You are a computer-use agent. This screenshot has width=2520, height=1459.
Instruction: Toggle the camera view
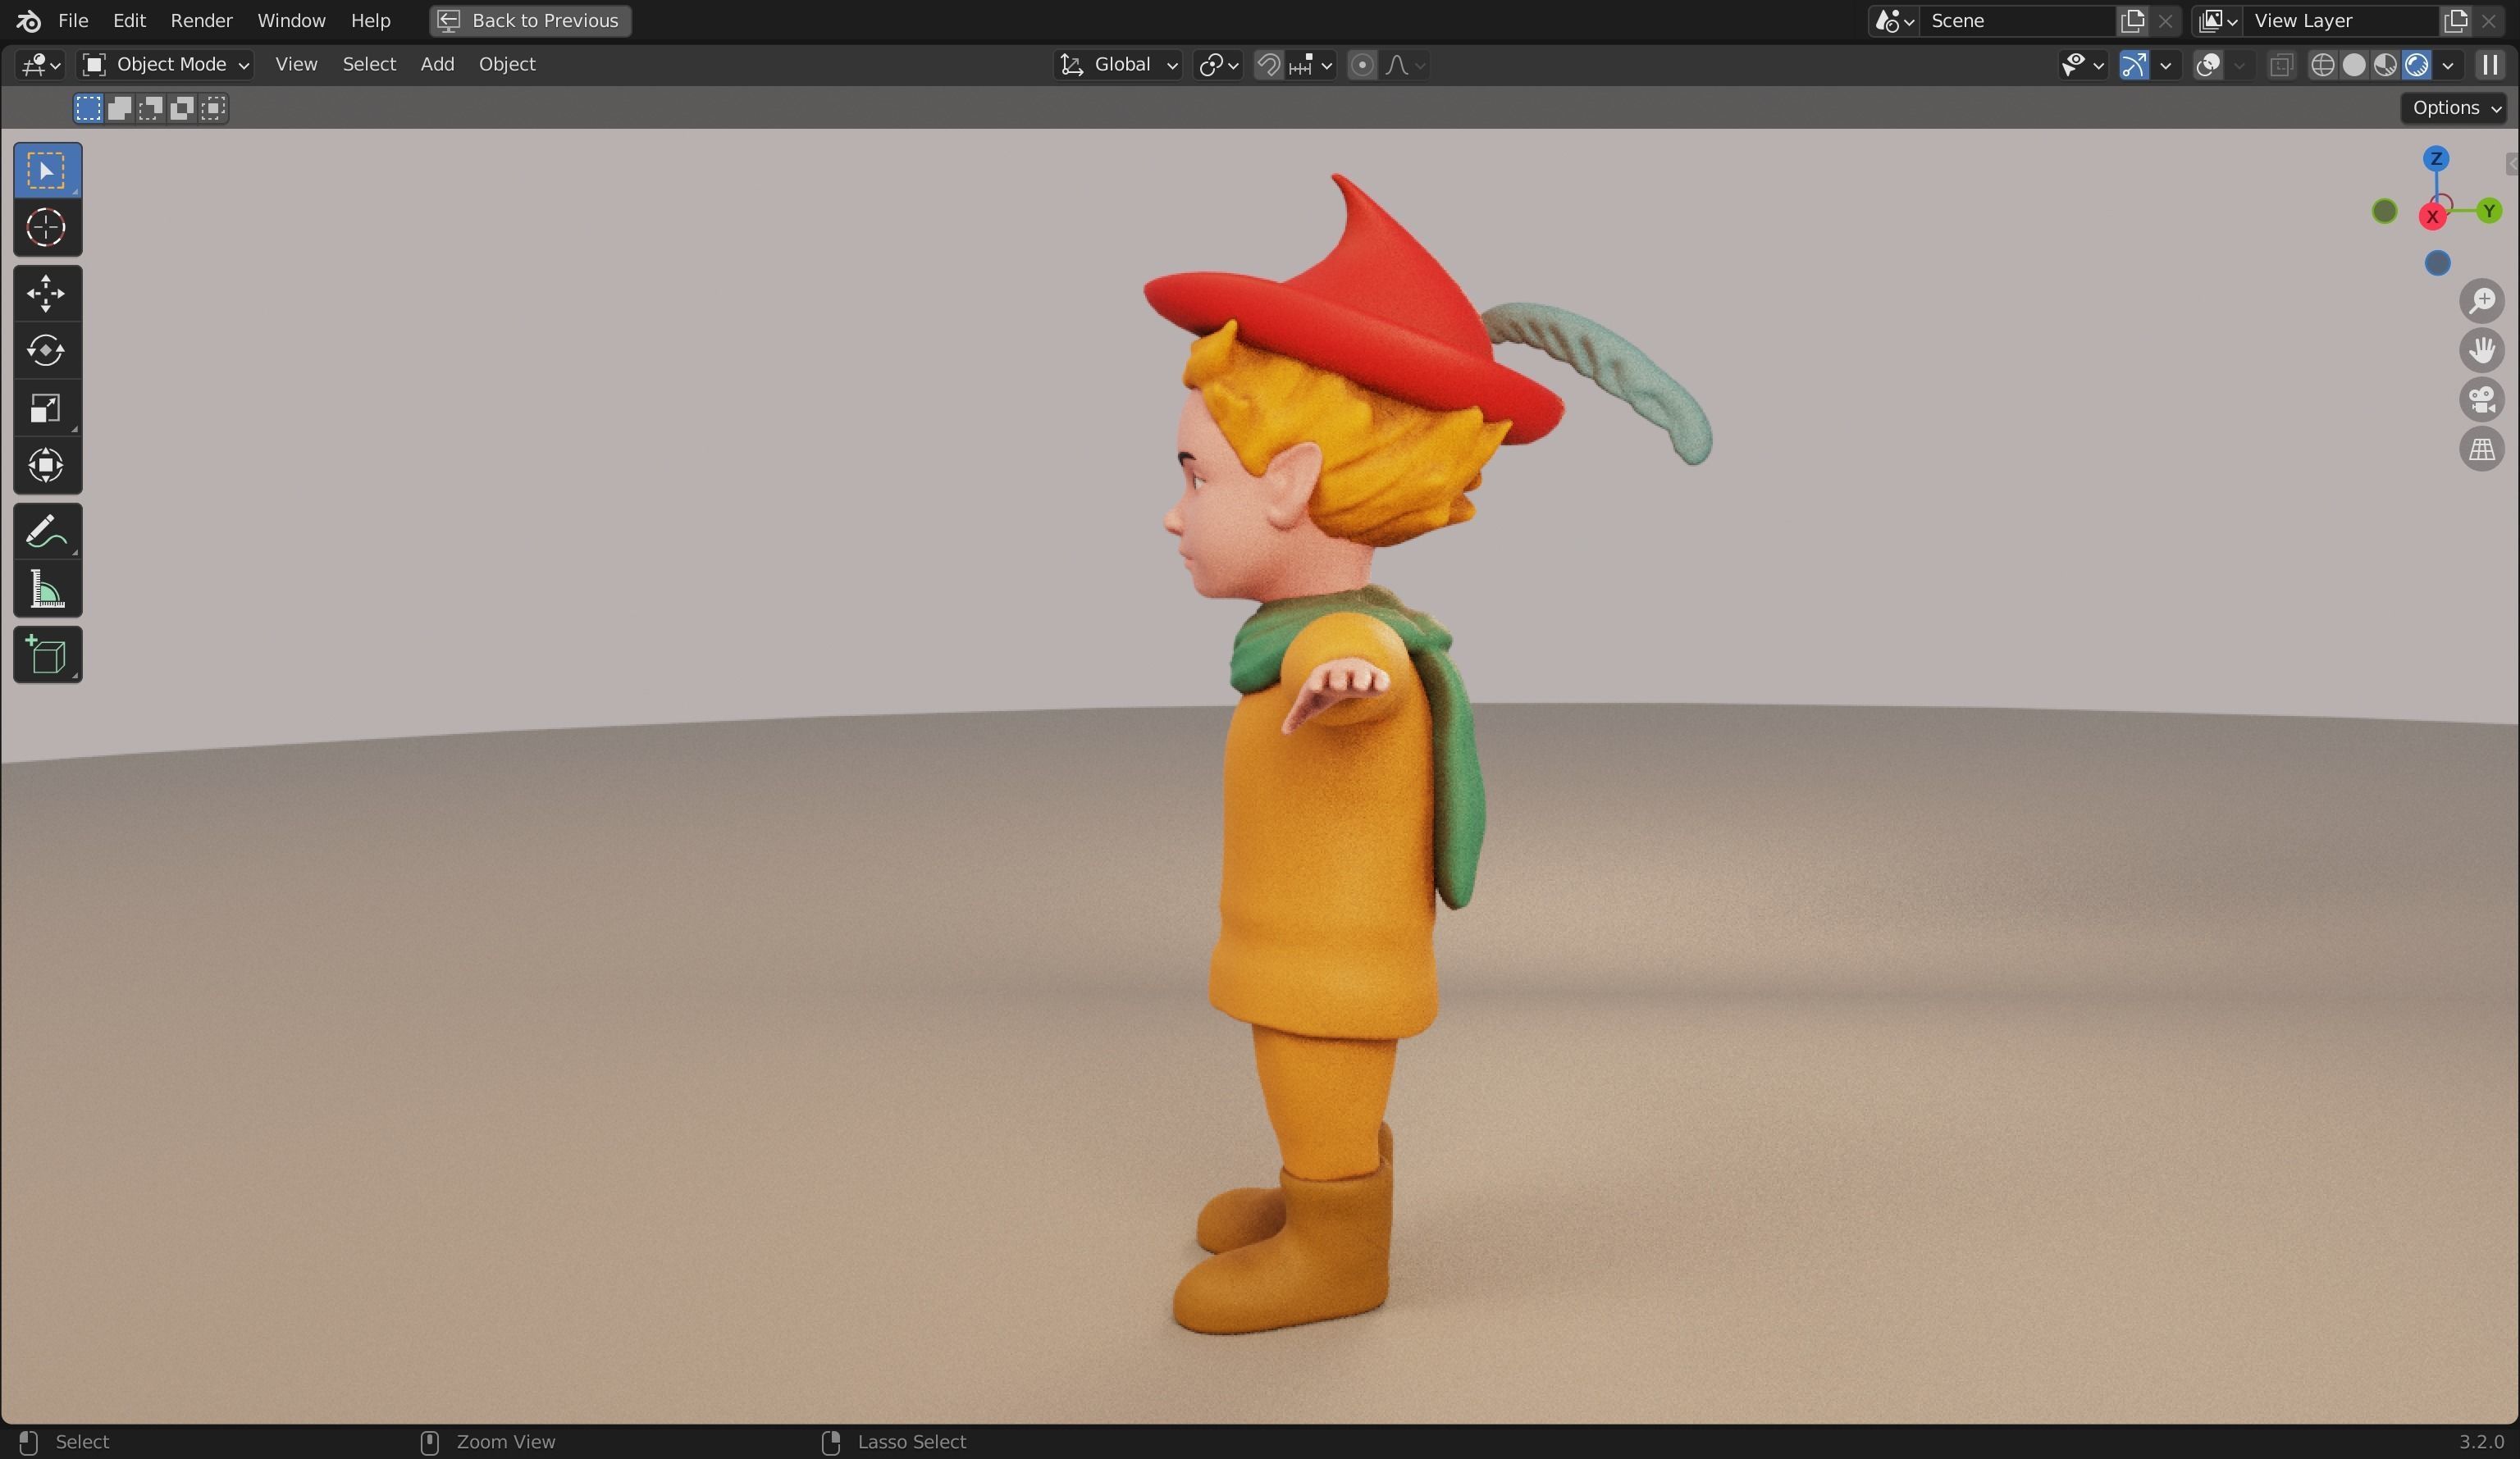point(2482,400)
